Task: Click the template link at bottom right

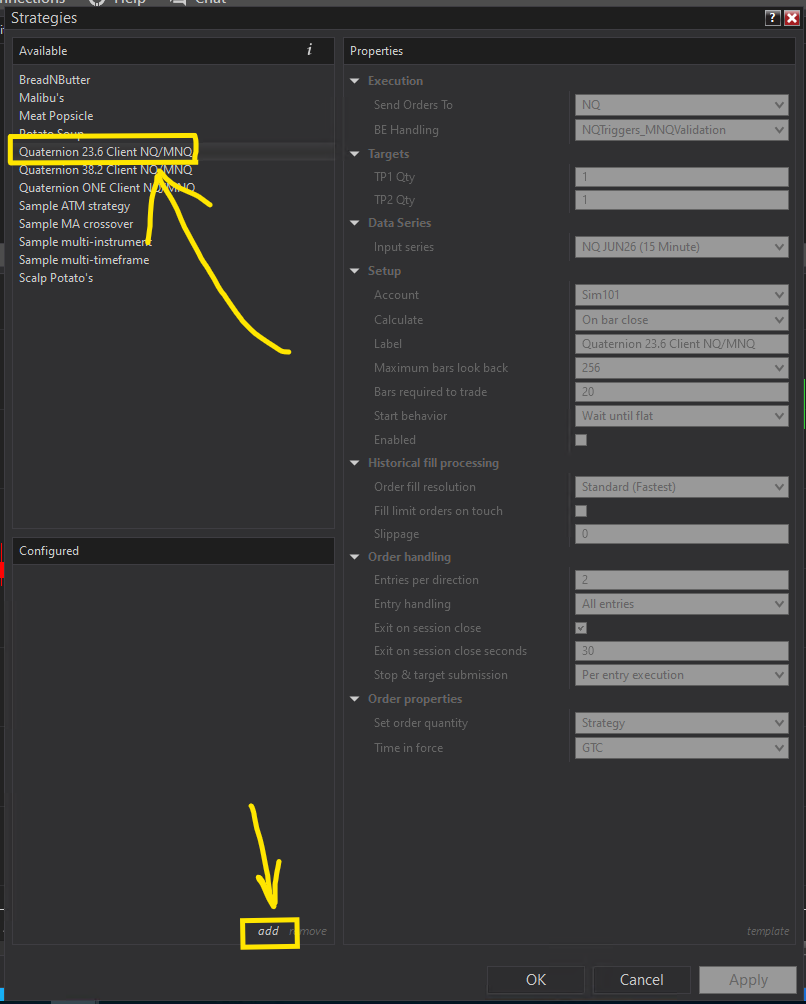Action: (x=767, y=931)
